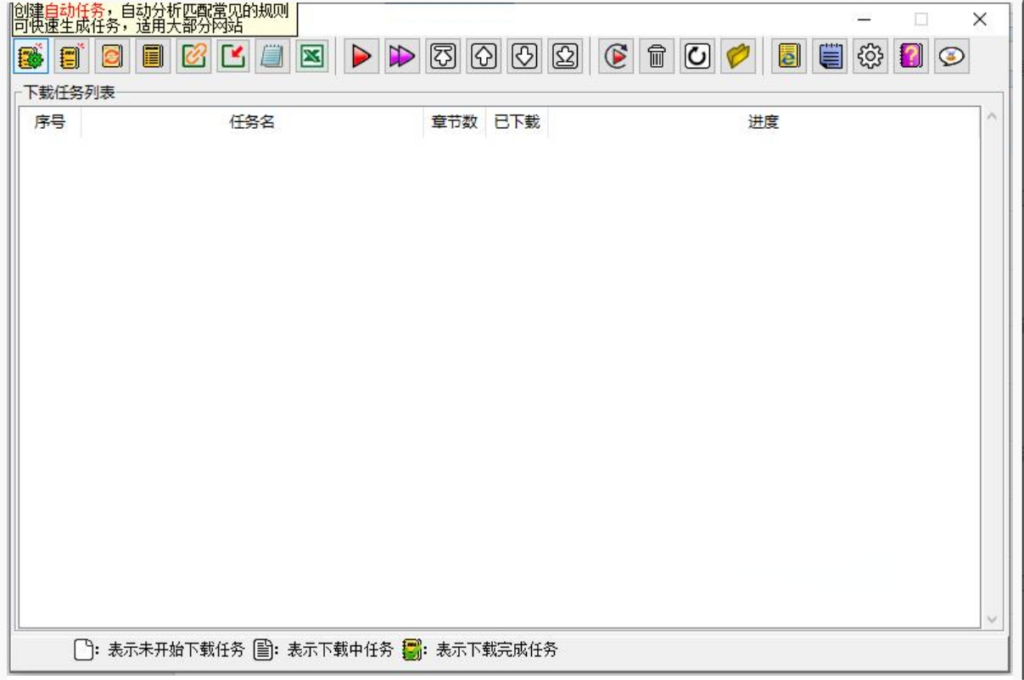1024x680 pixels.
Task: Move task to top with the barred up arrow
Action: click(x=443, y=57)
